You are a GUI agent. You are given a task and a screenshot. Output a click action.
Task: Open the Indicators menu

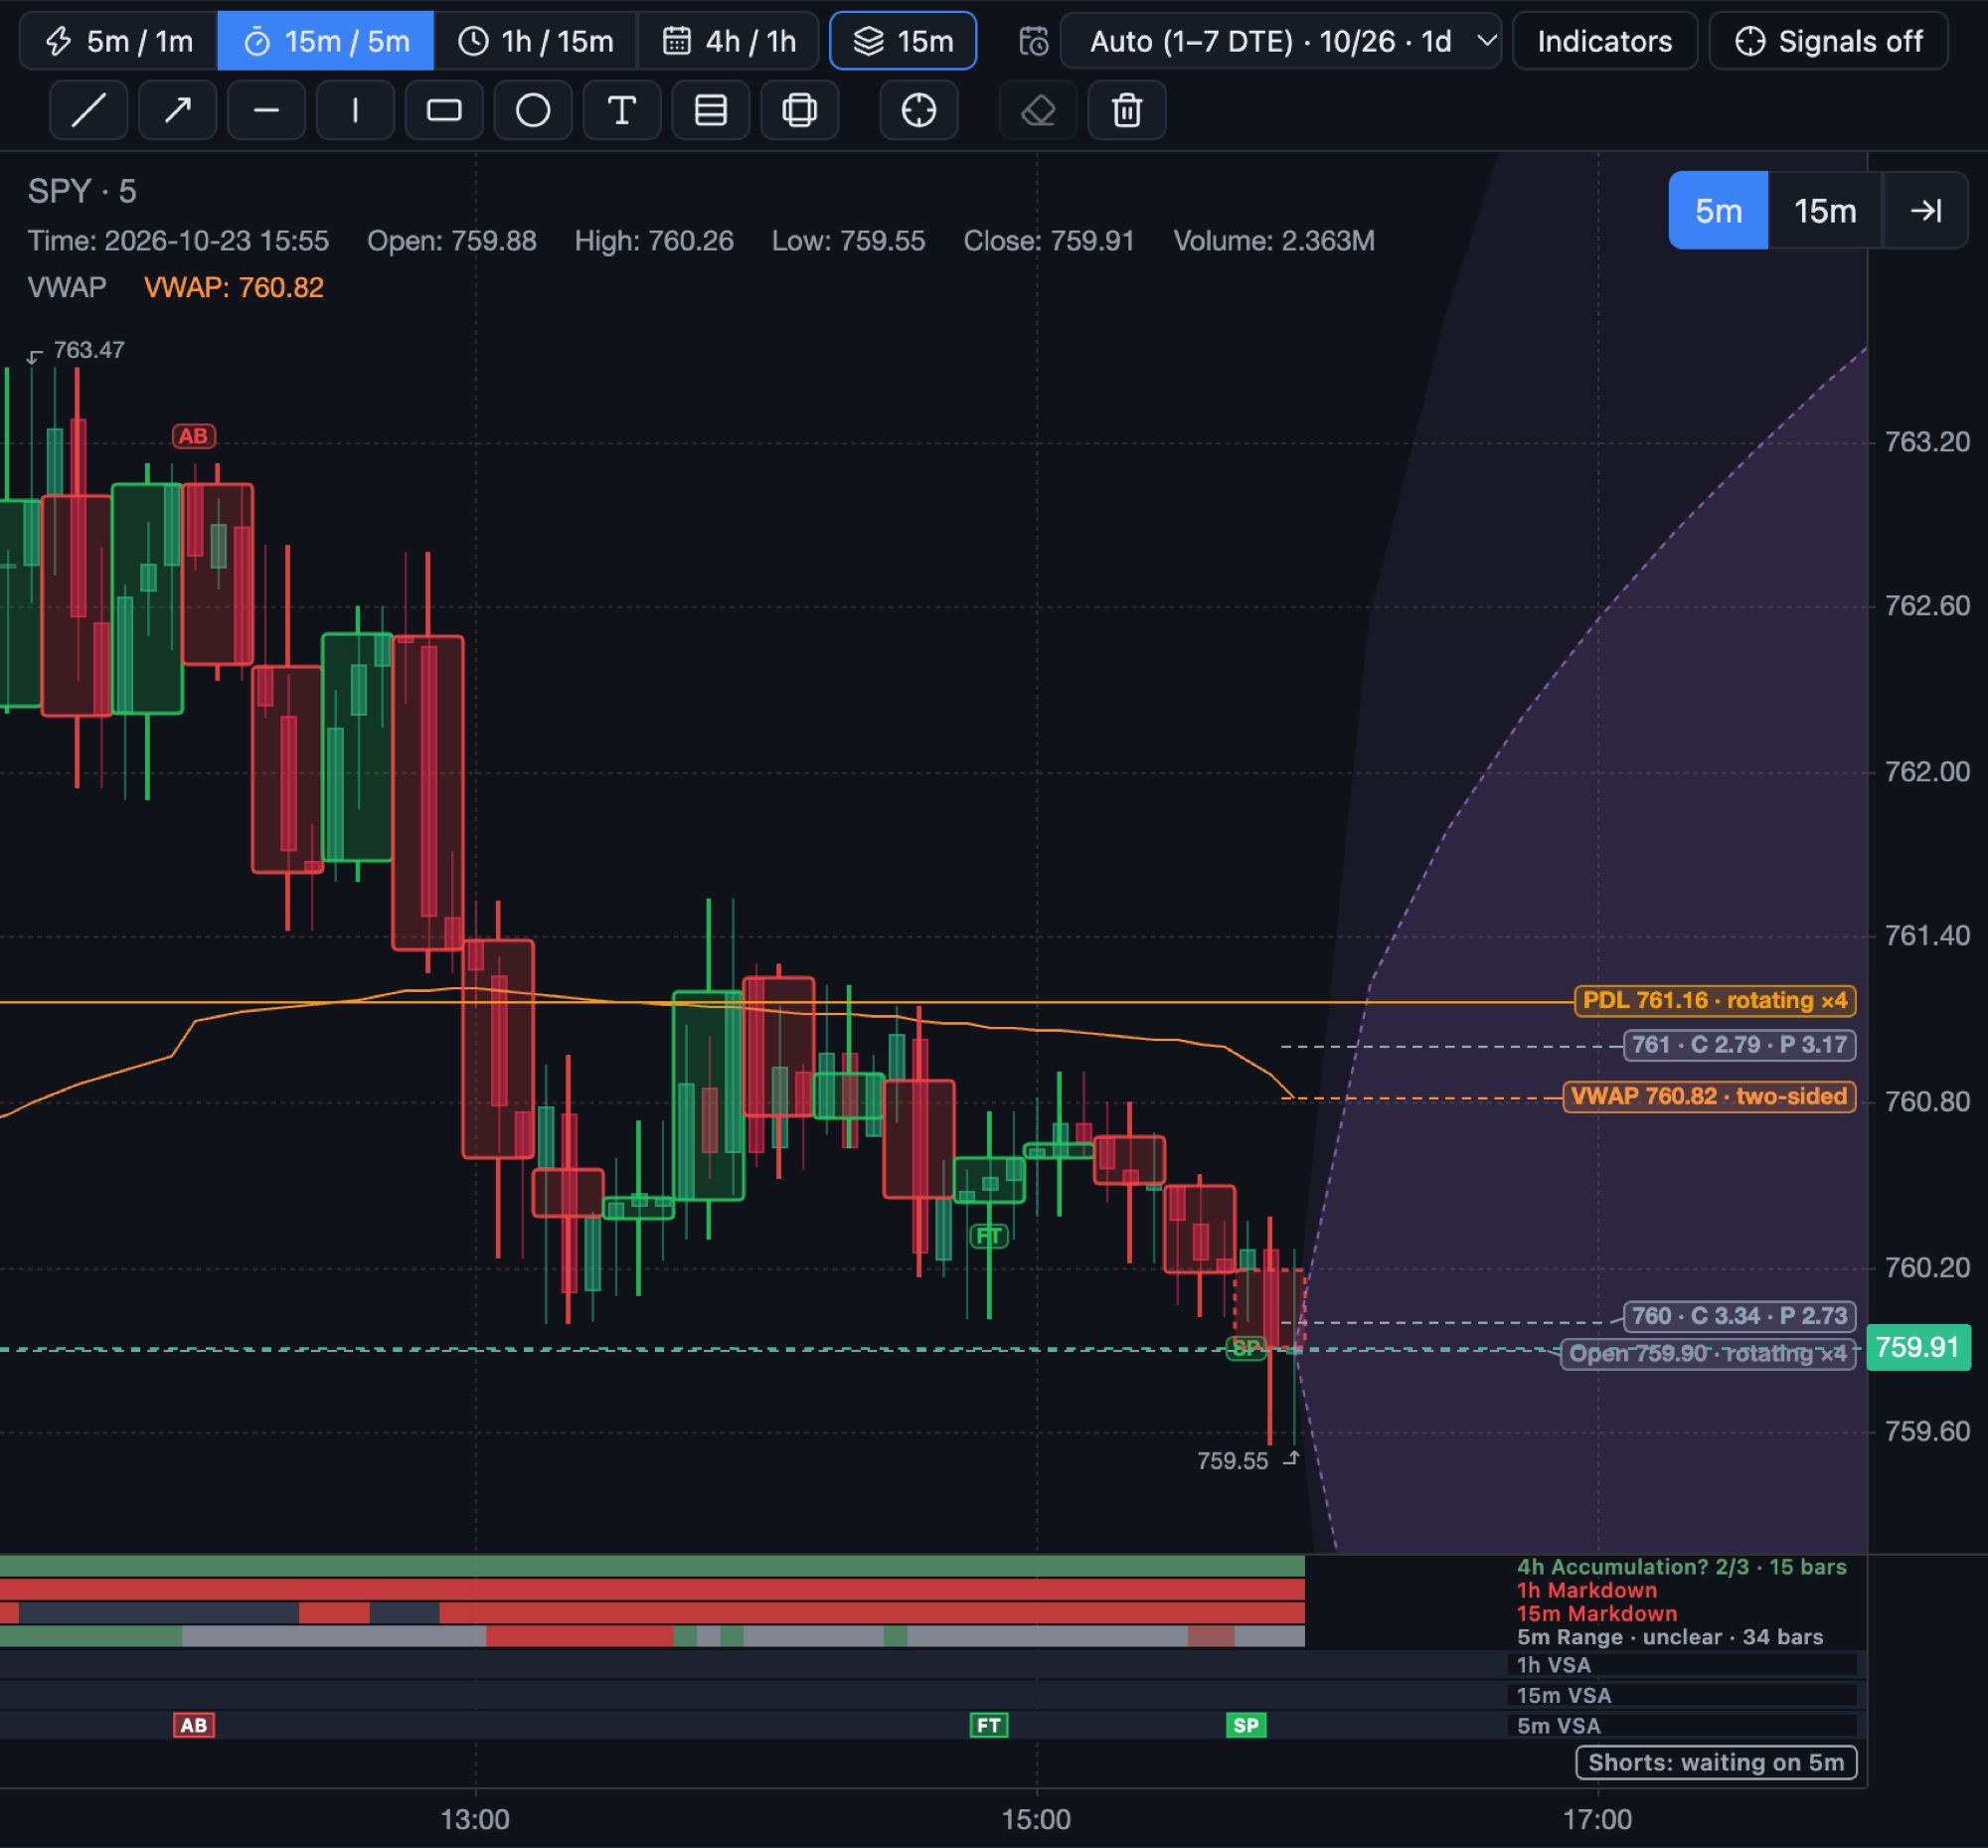[1605, 41]
